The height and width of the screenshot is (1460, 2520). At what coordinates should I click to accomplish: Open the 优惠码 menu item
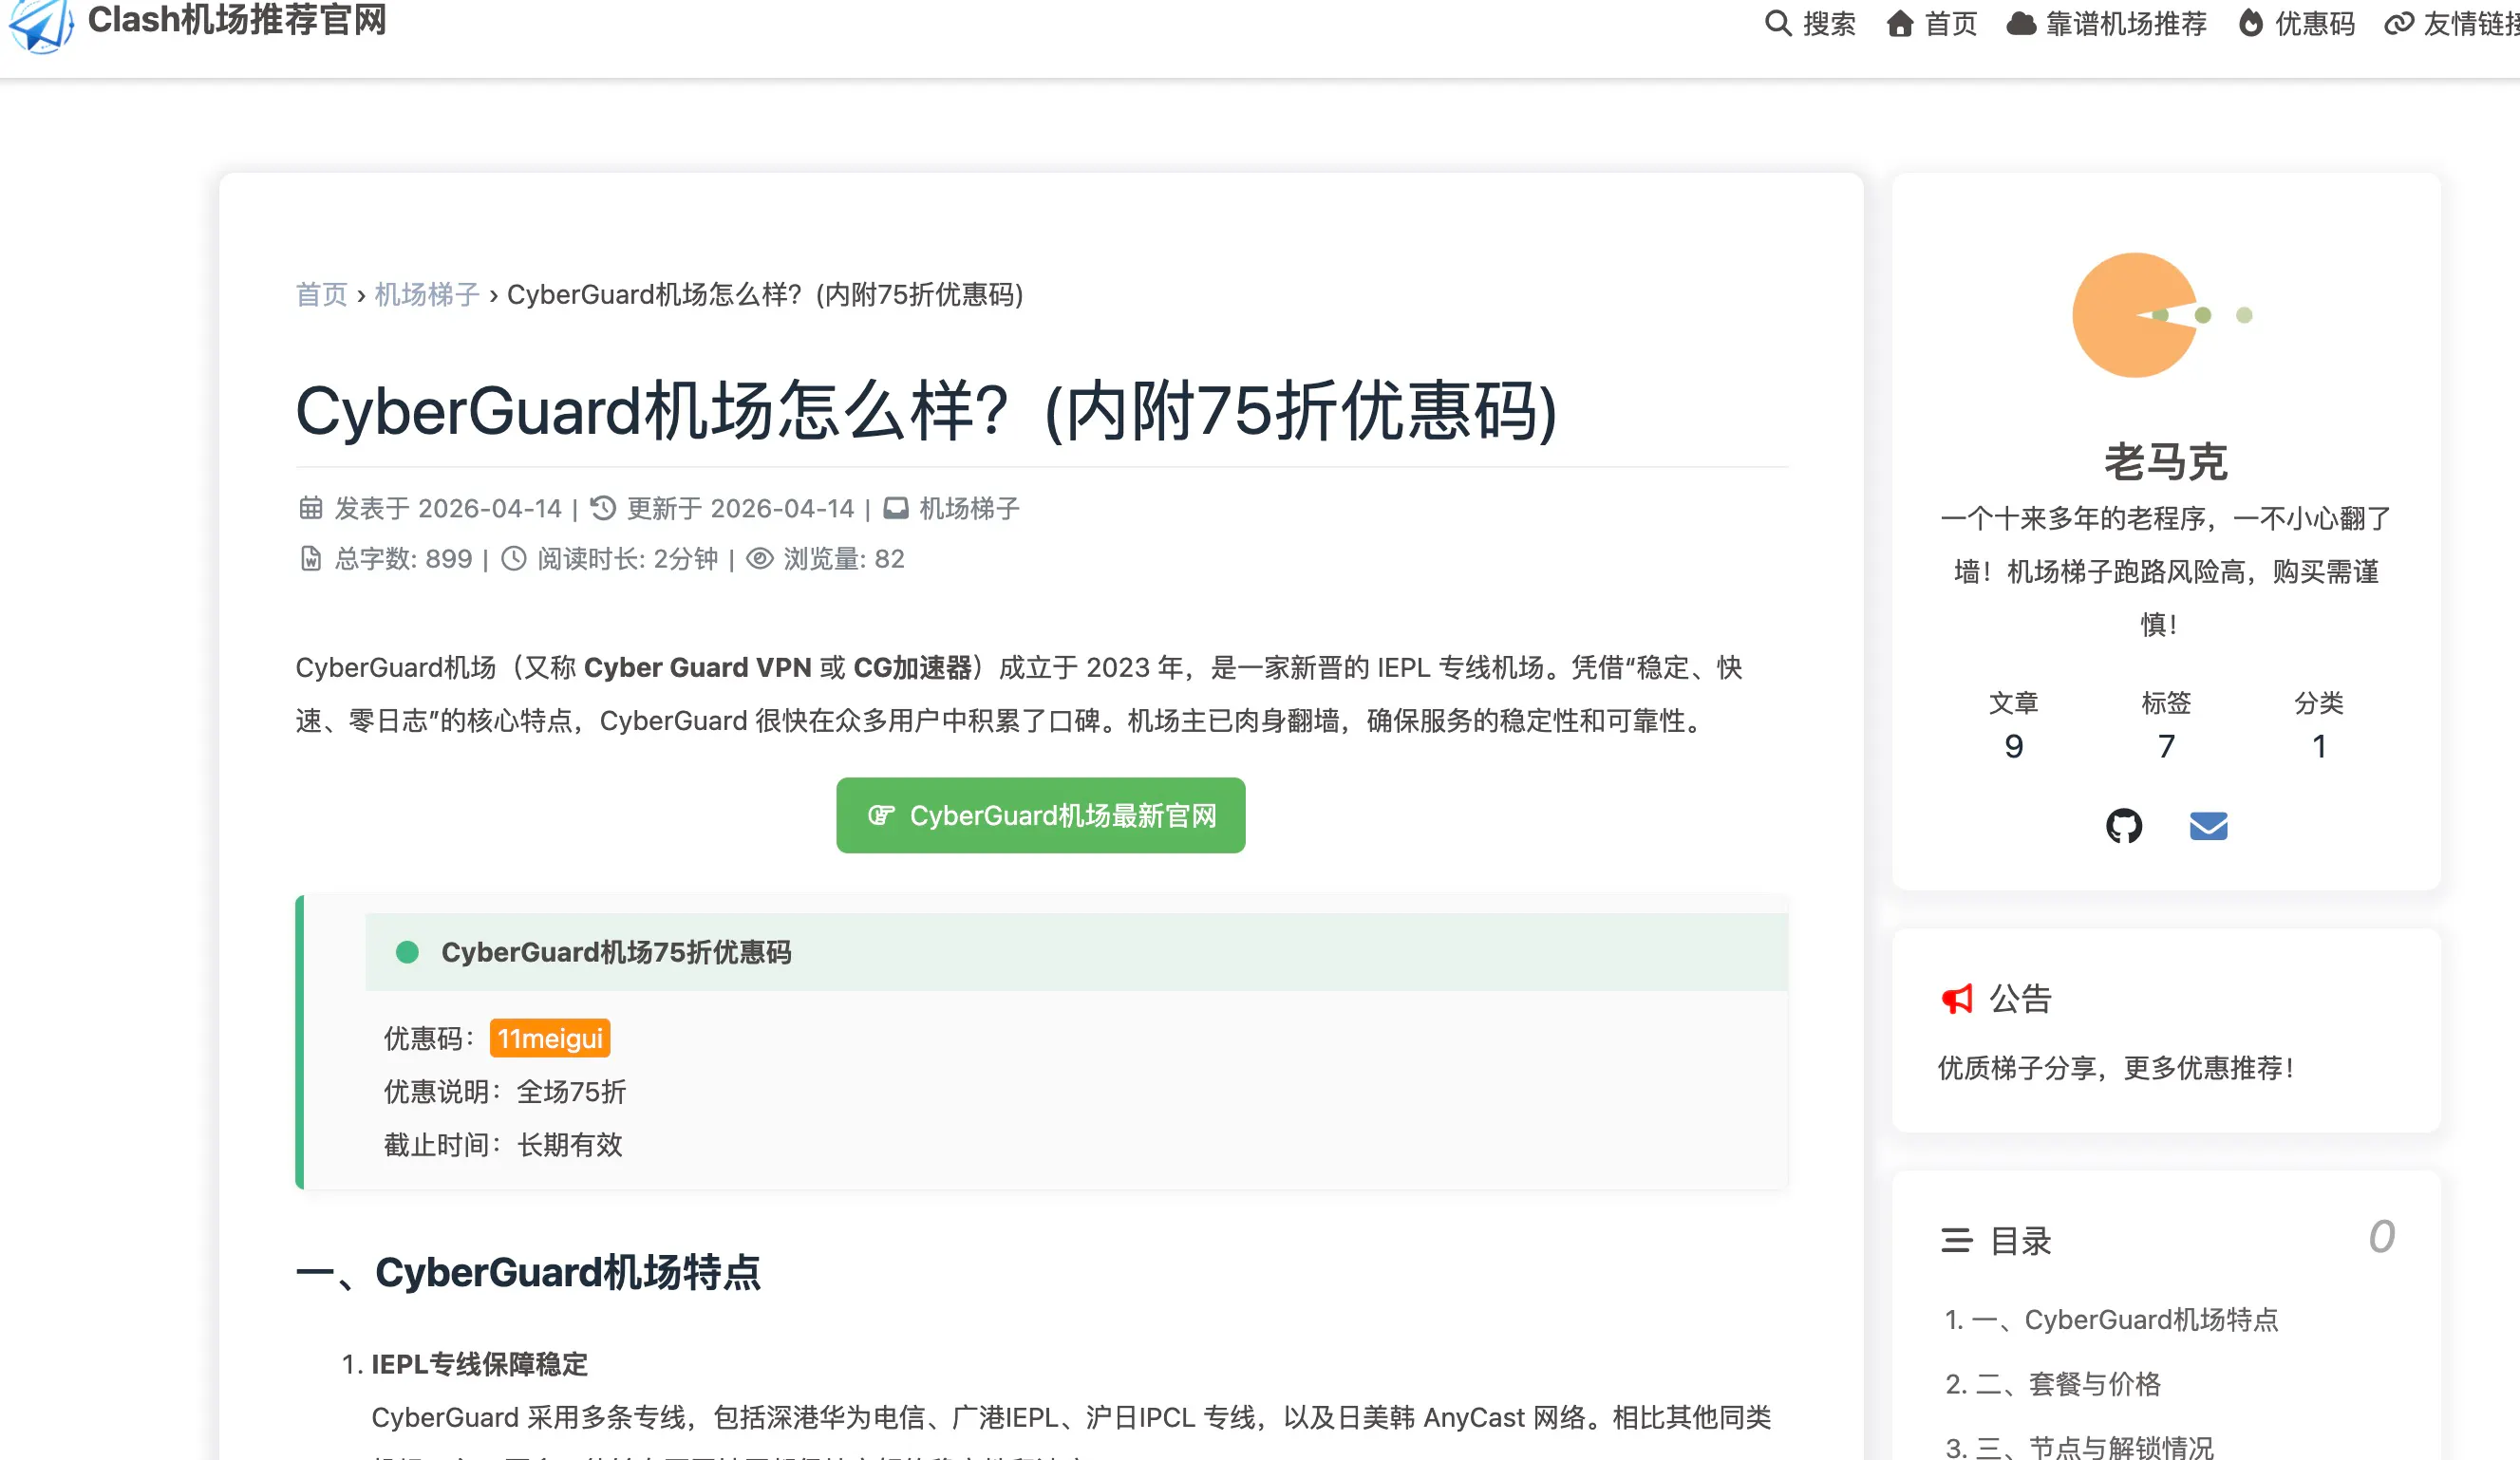pos(2315,23)
